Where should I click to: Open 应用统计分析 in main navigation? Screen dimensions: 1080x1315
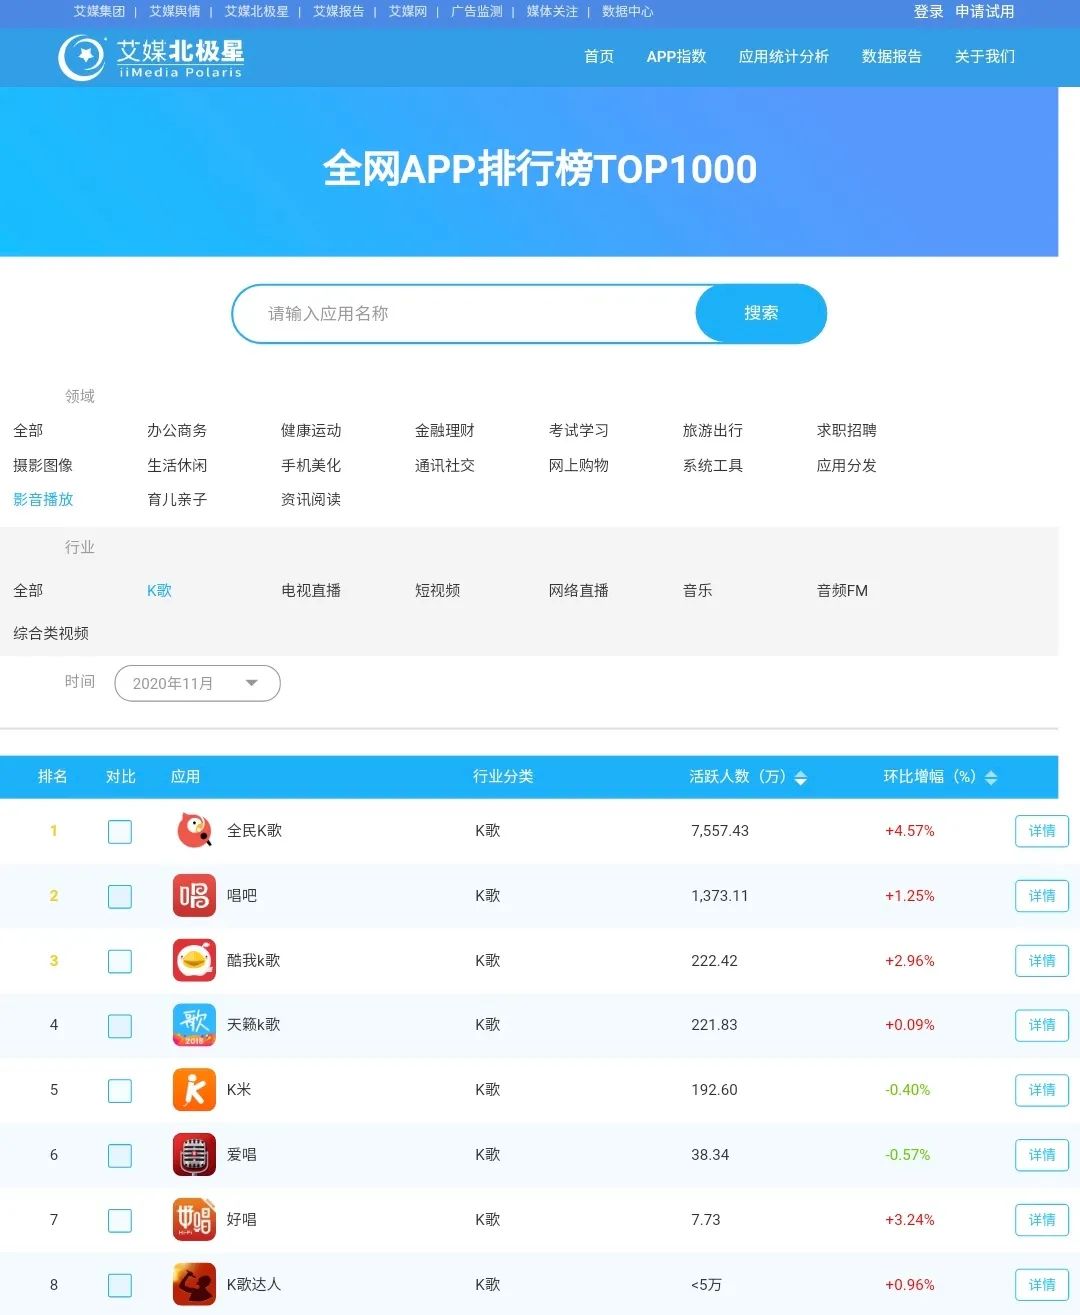click(x=784, y=57)
